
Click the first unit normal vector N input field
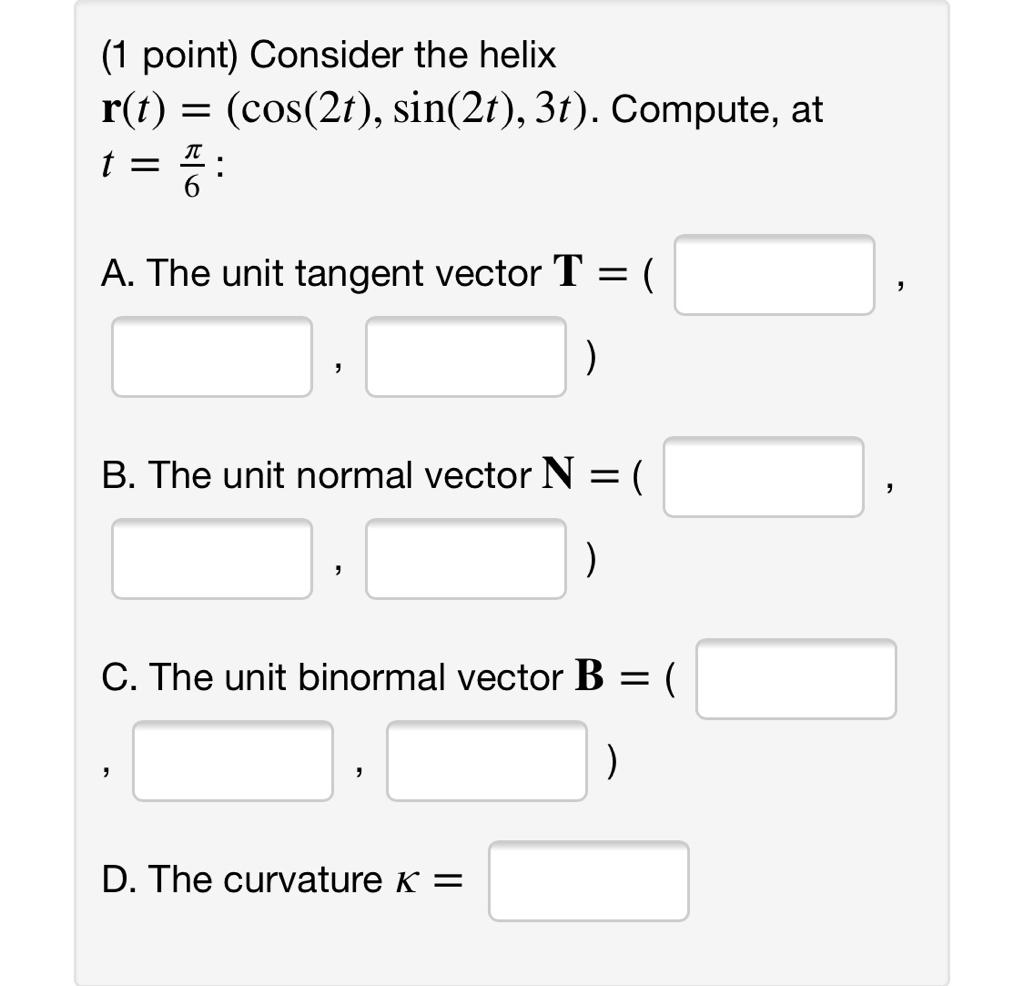coord(765,478)
